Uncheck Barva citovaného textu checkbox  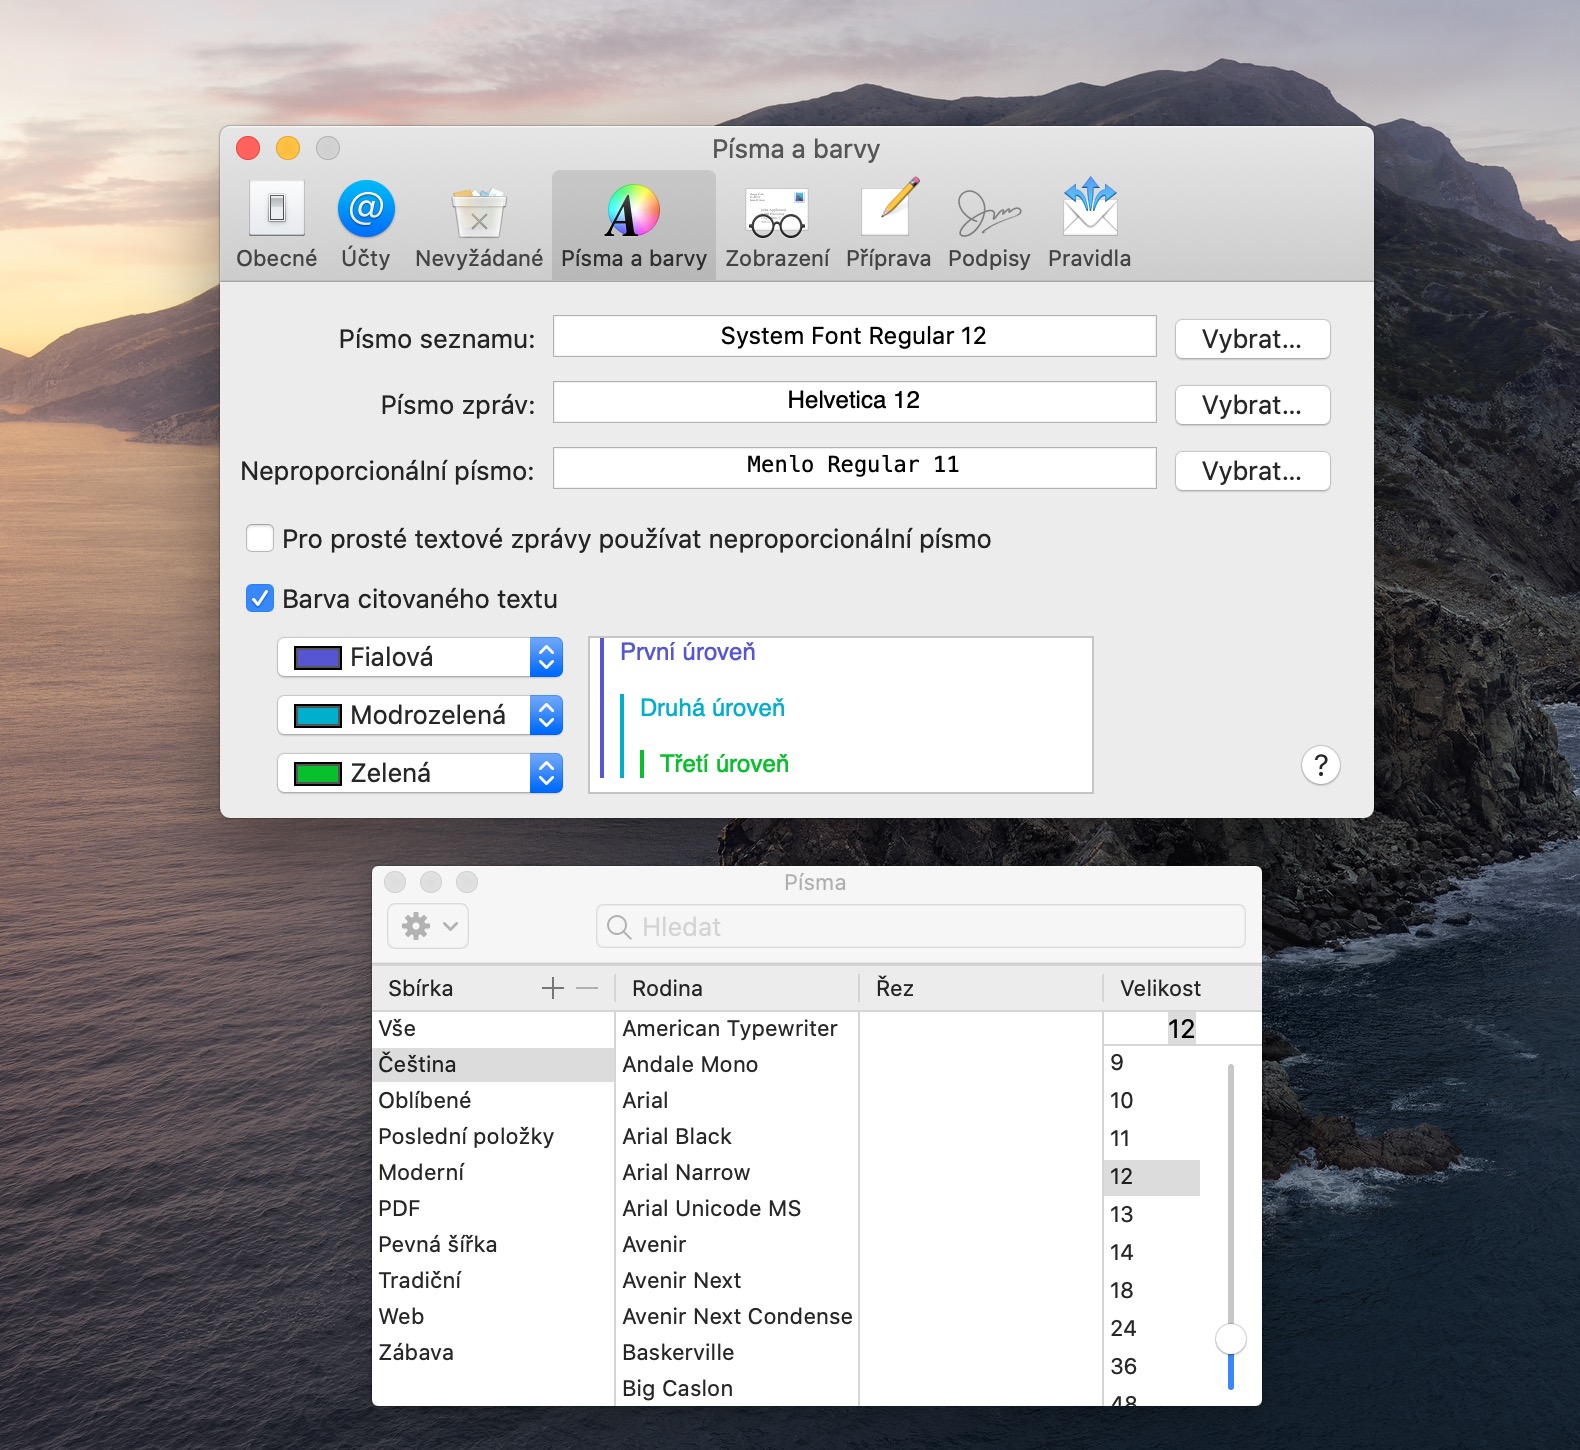click(x=260, y=599)
